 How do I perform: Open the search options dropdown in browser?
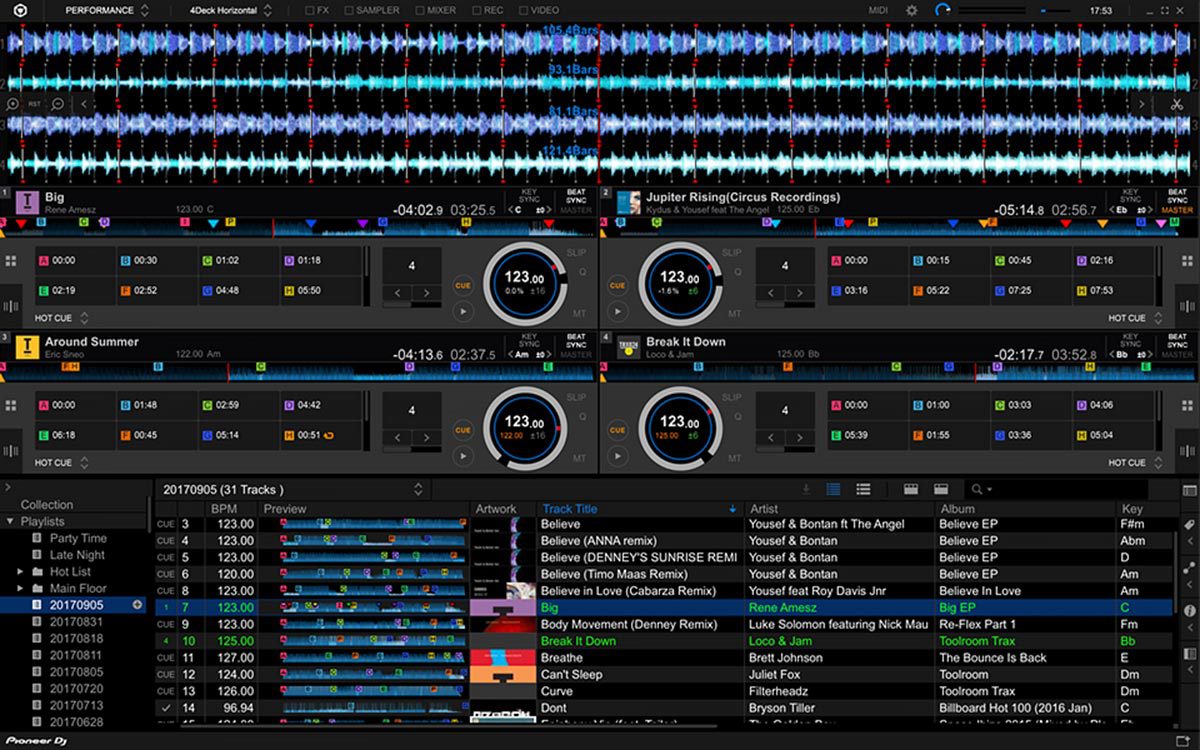[x=981, y=489]
